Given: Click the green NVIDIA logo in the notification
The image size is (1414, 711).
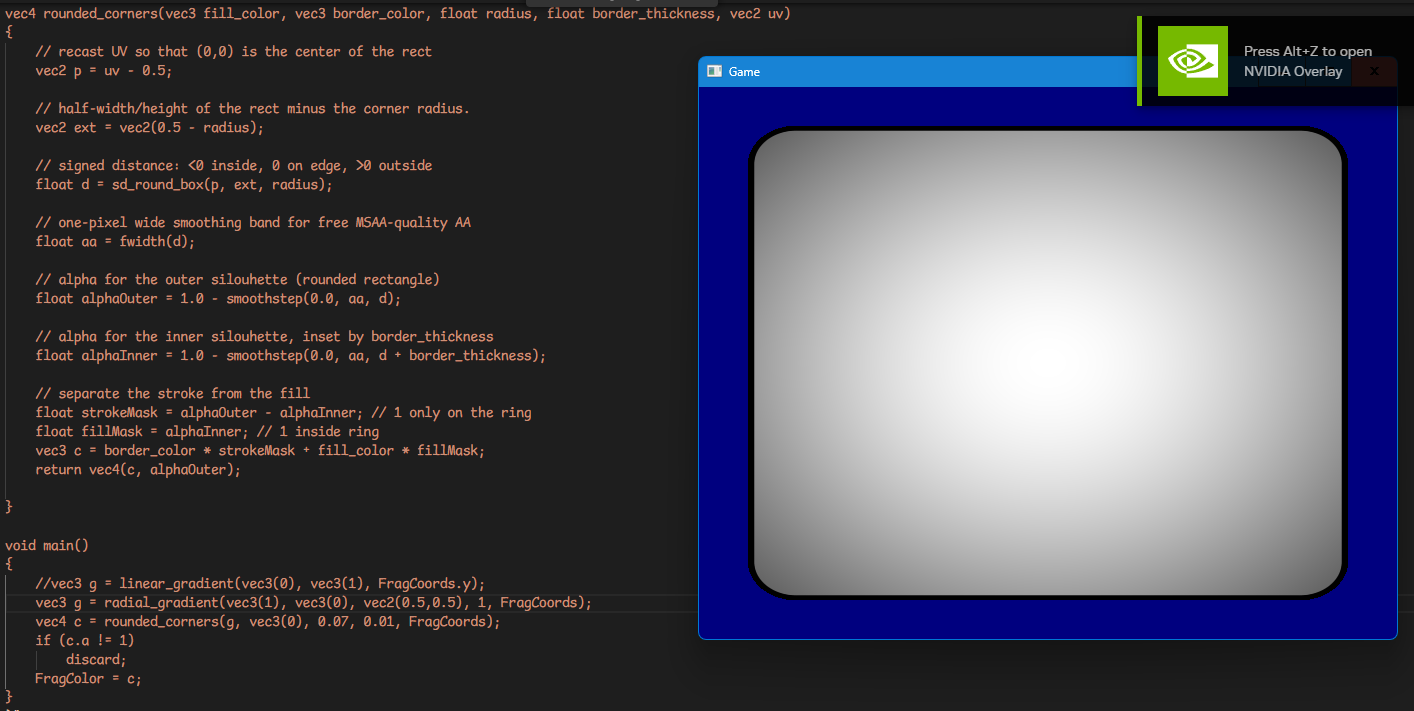Looking at the screenshot, I should pyautogui.click(x=1193, y=61).
